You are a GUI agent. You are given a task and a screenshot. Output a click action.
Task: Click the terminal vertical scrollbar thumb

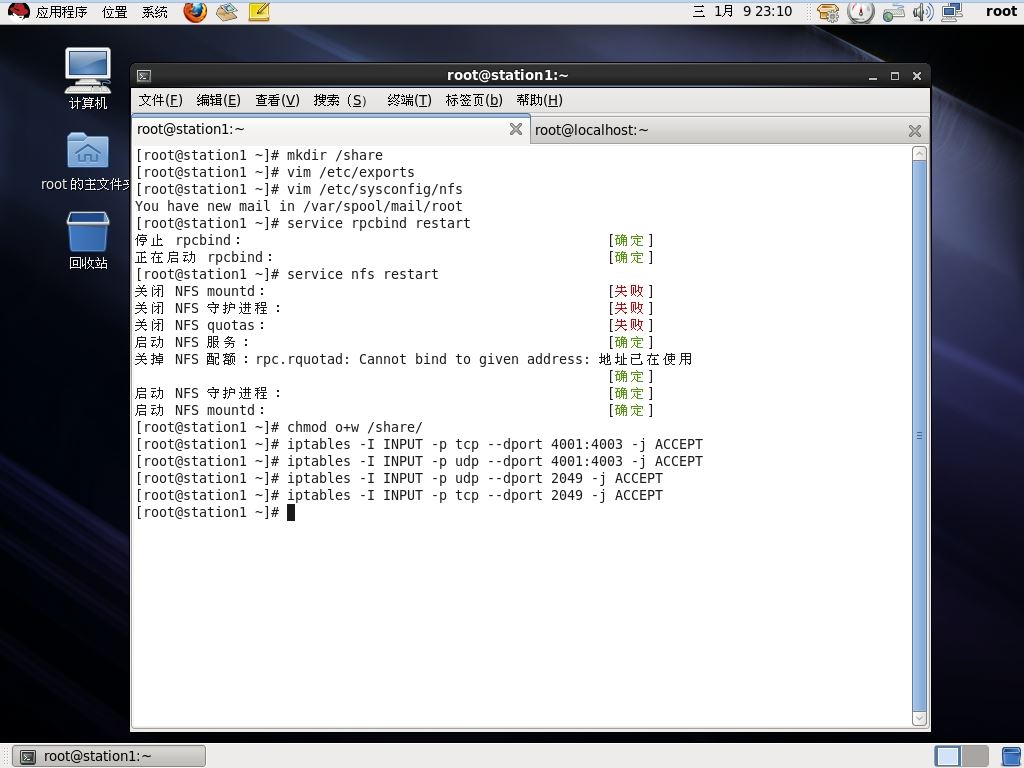click(920, 436)
